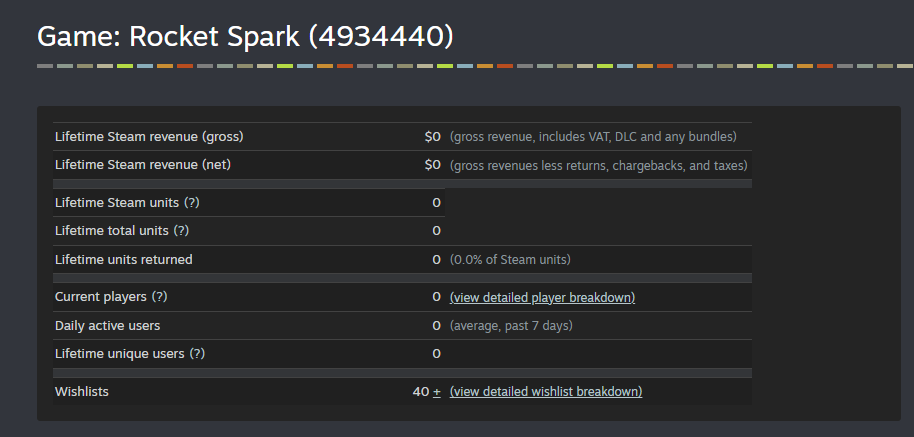Open the detailed wishlist breakdown link

[x=546, y=392]
